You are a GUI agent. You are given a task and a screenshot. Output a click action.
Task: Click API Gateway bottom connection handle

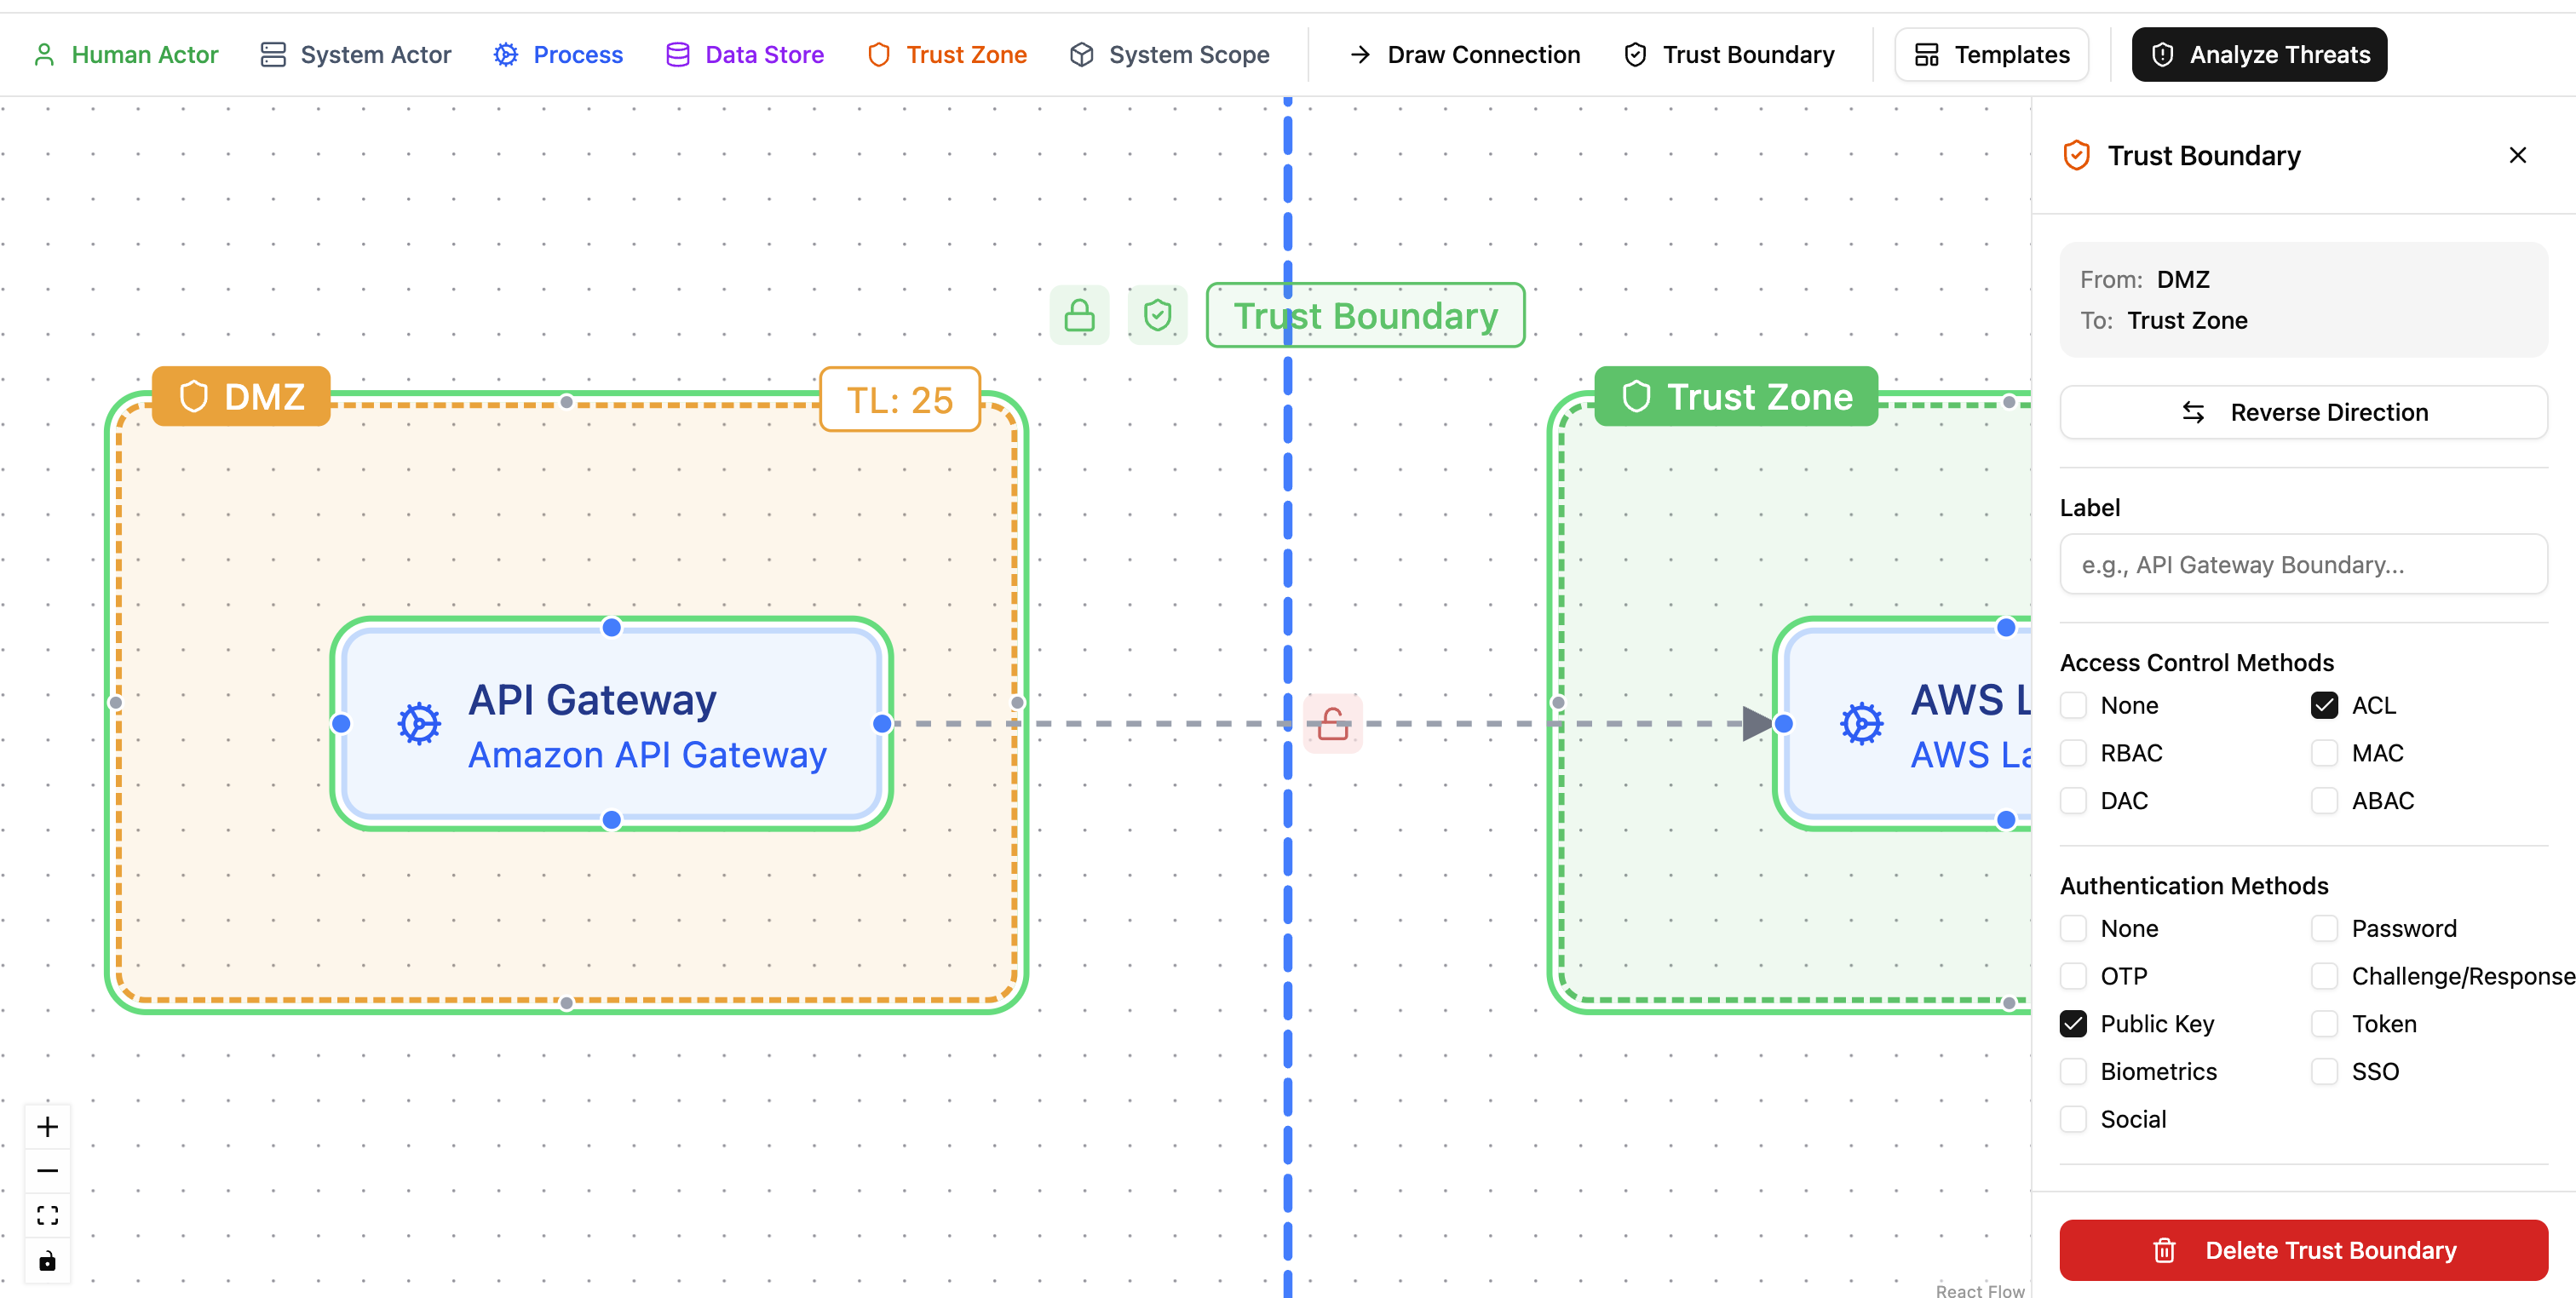click(611, 820)
